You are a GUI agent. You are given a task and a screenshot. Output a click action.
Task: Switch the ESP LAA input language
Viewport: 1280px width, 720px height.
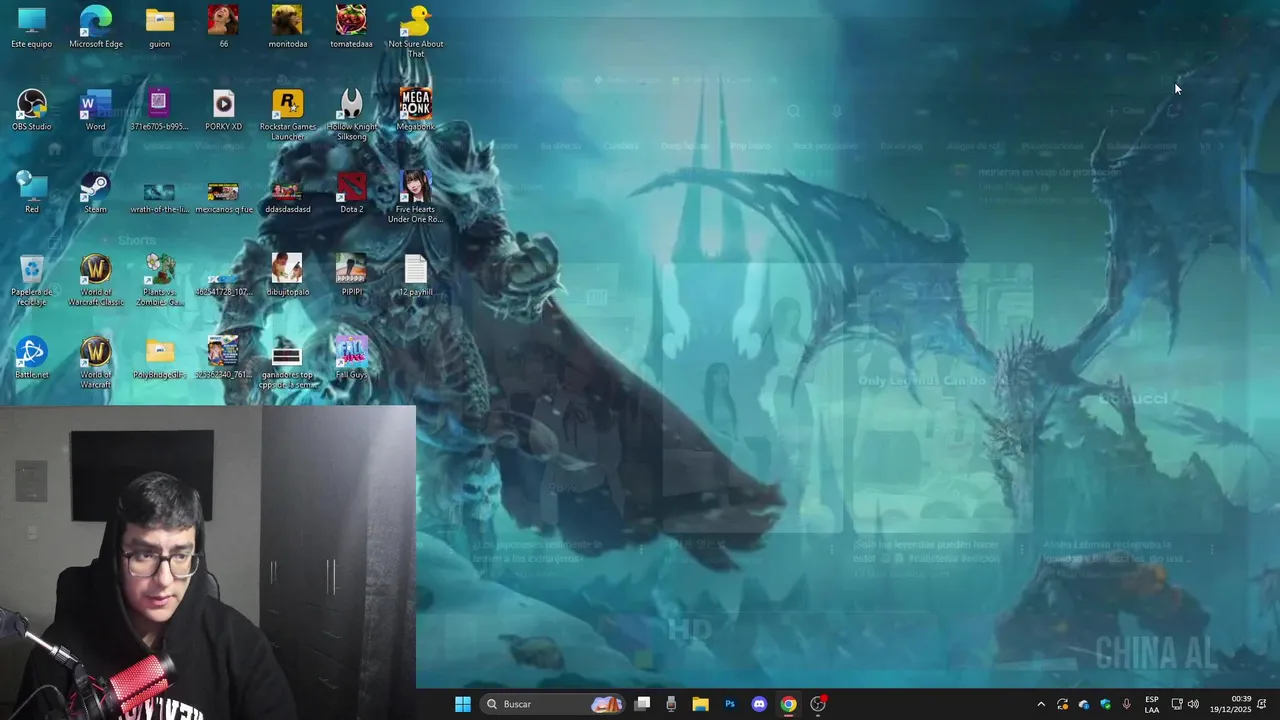(1152, 704)
